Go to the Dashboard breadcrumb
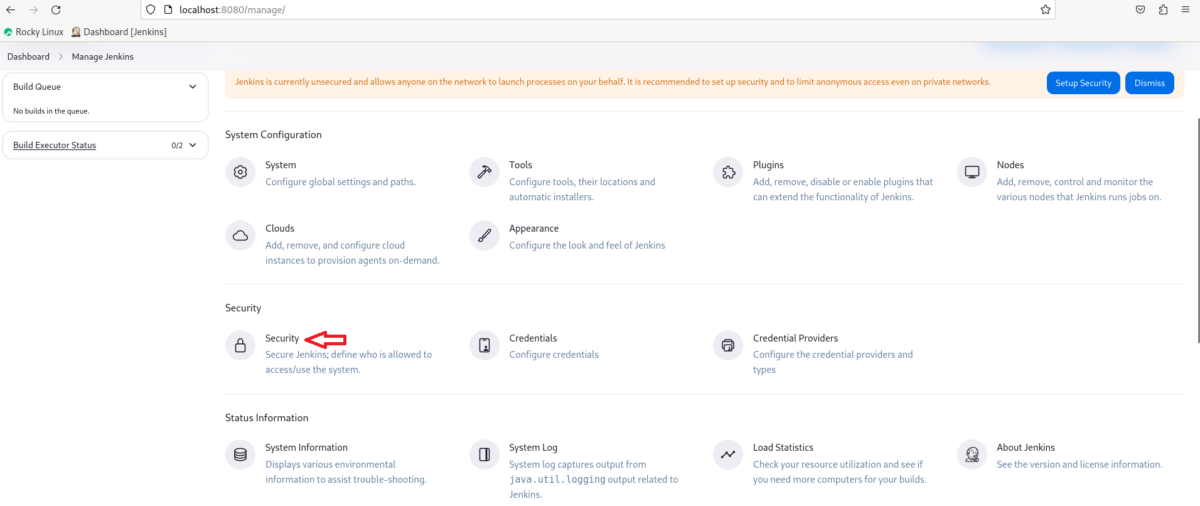The width and height of the screenshot is (1200, 506). 28,57
